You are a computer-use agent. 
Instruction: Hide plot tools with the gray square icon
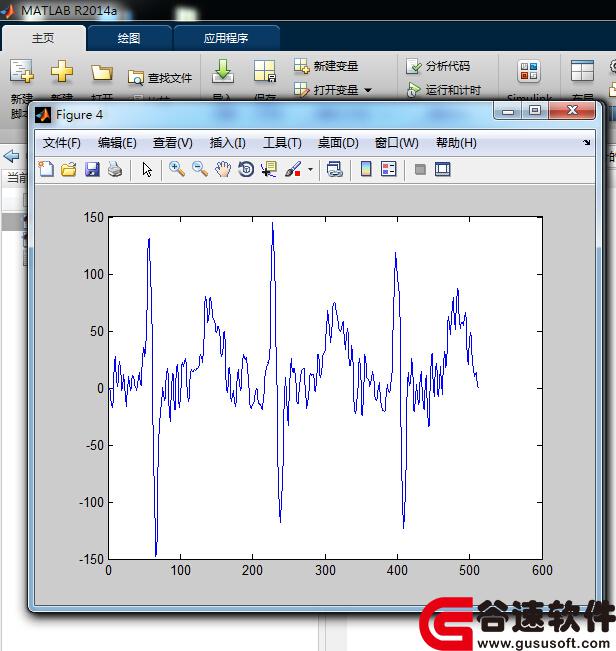pos(420,169)
